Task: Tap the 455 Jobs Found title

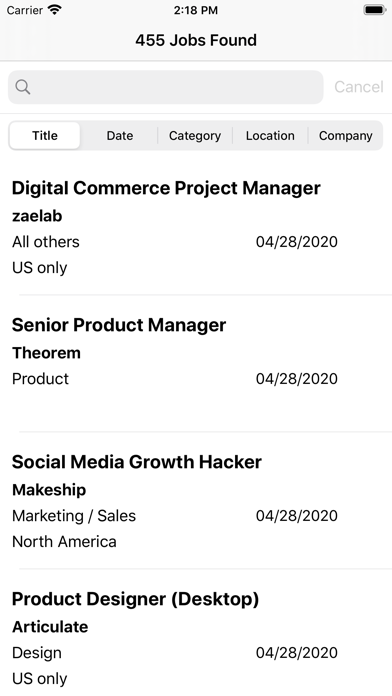Action: tap(196, 40)
